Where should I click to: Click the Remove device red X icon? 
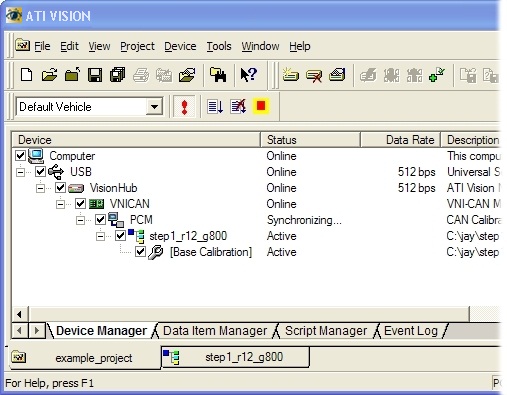(x=314, y=75)
